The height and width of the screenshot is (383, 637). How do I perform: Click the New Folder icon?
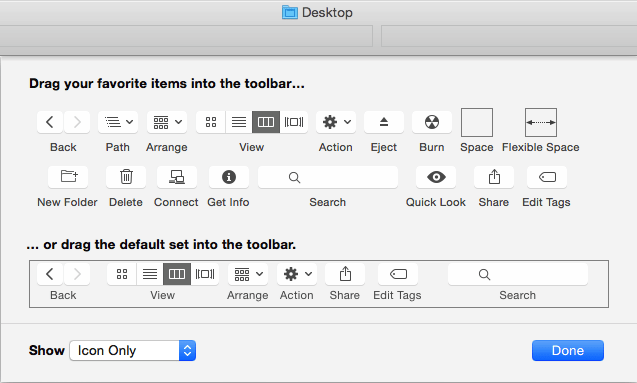[68, 177]
